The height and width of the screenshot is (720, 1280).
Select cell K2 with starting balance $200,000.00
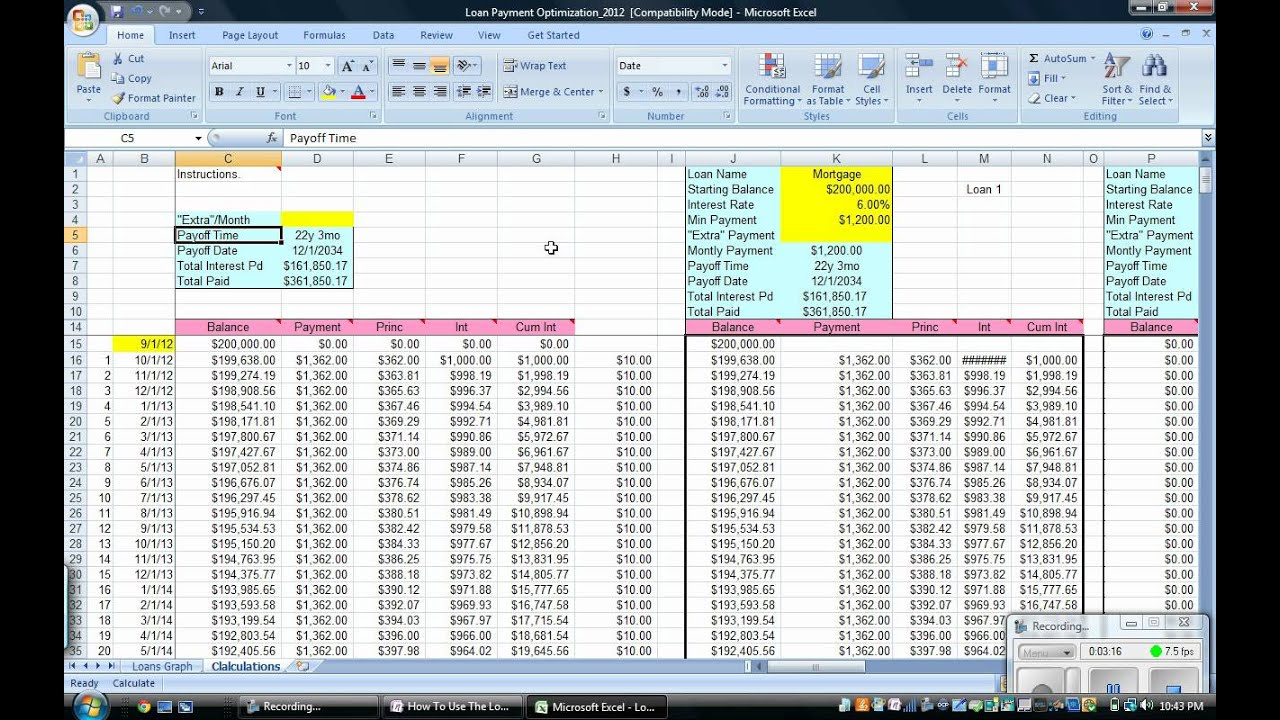(x=836, y=189)
